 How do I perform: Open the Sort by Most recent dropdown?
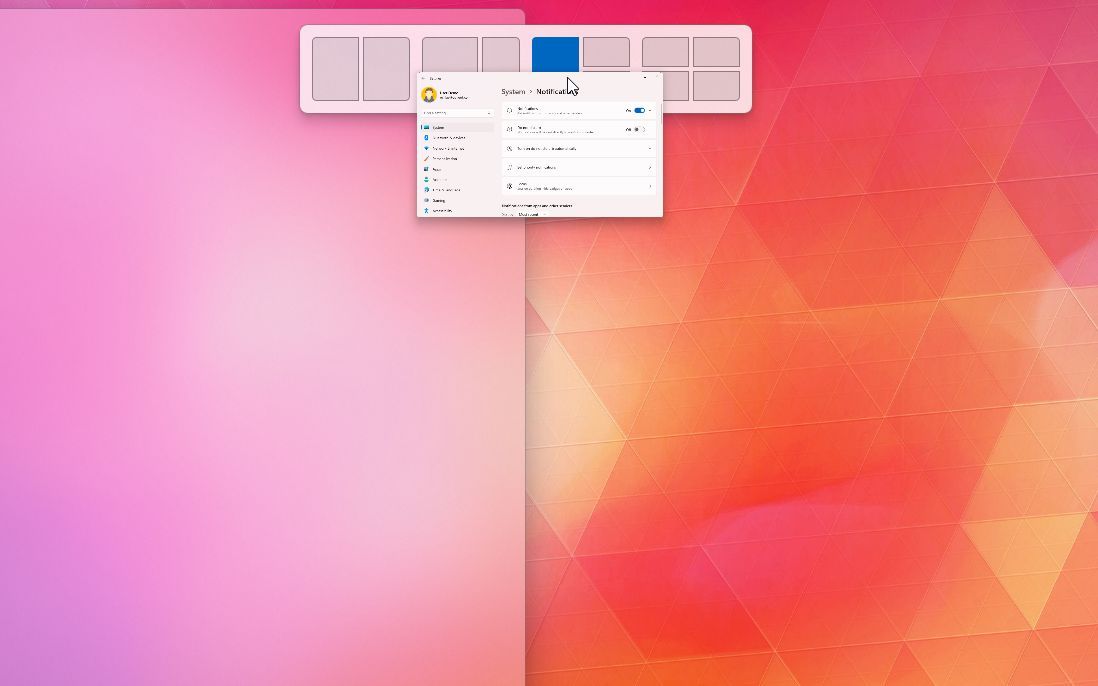[530, 214]
